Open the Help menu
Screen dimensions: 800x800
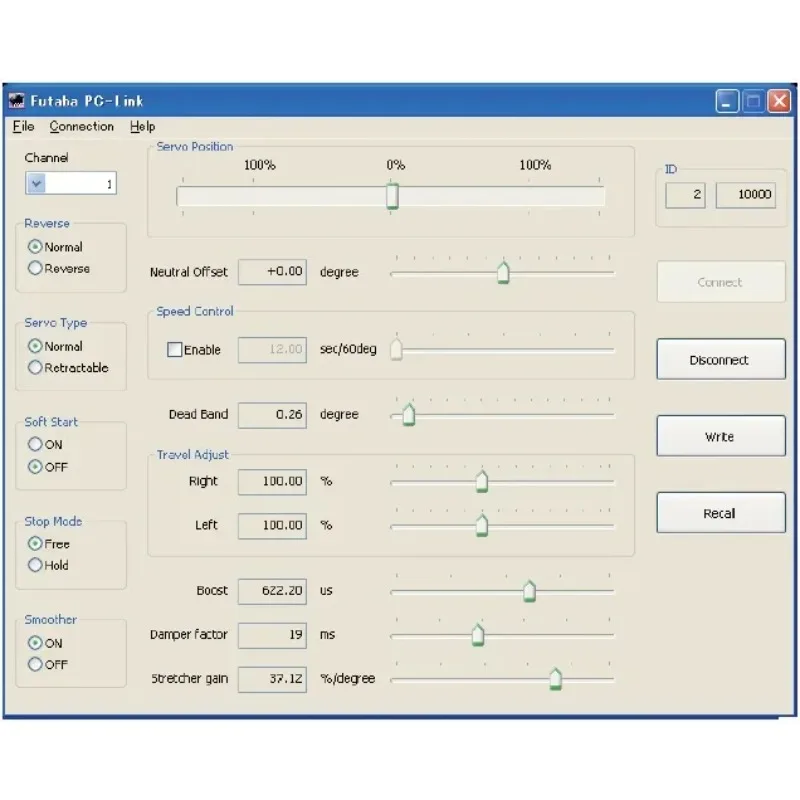point(142,126)
